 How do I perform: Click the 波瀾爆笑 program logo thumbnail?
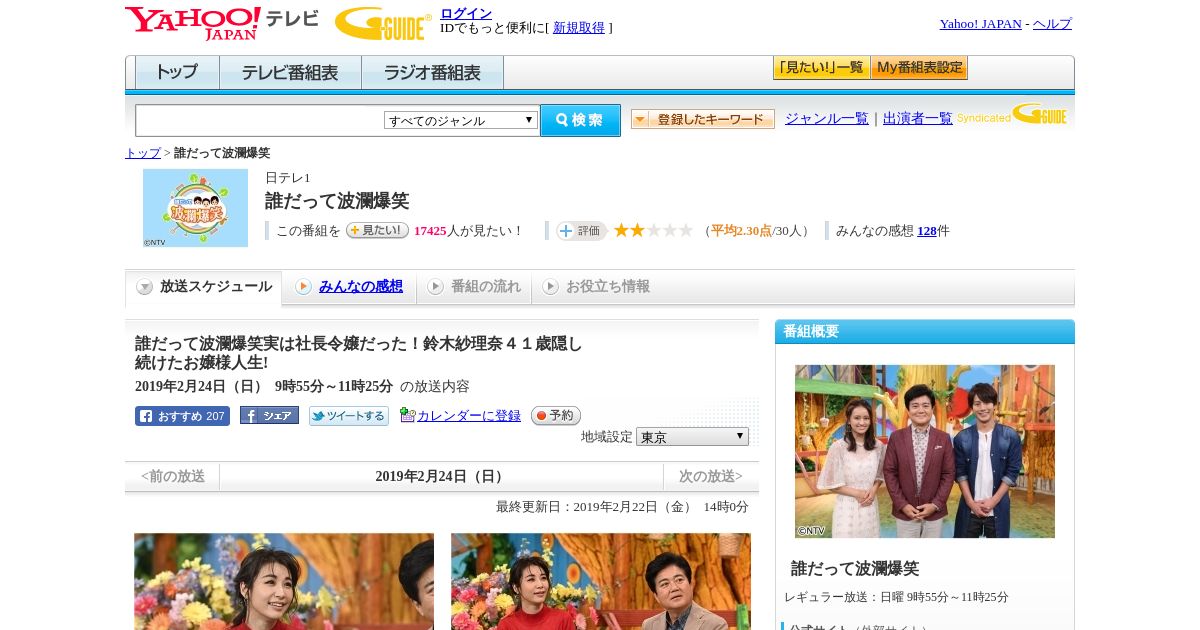point(195,208)
